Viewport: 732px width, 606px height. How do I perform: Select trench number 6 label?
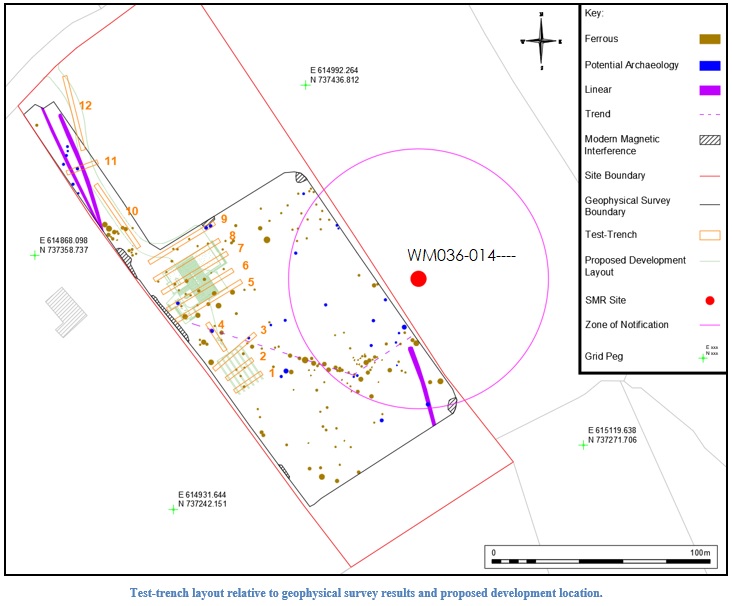click(x=245, y=265)
